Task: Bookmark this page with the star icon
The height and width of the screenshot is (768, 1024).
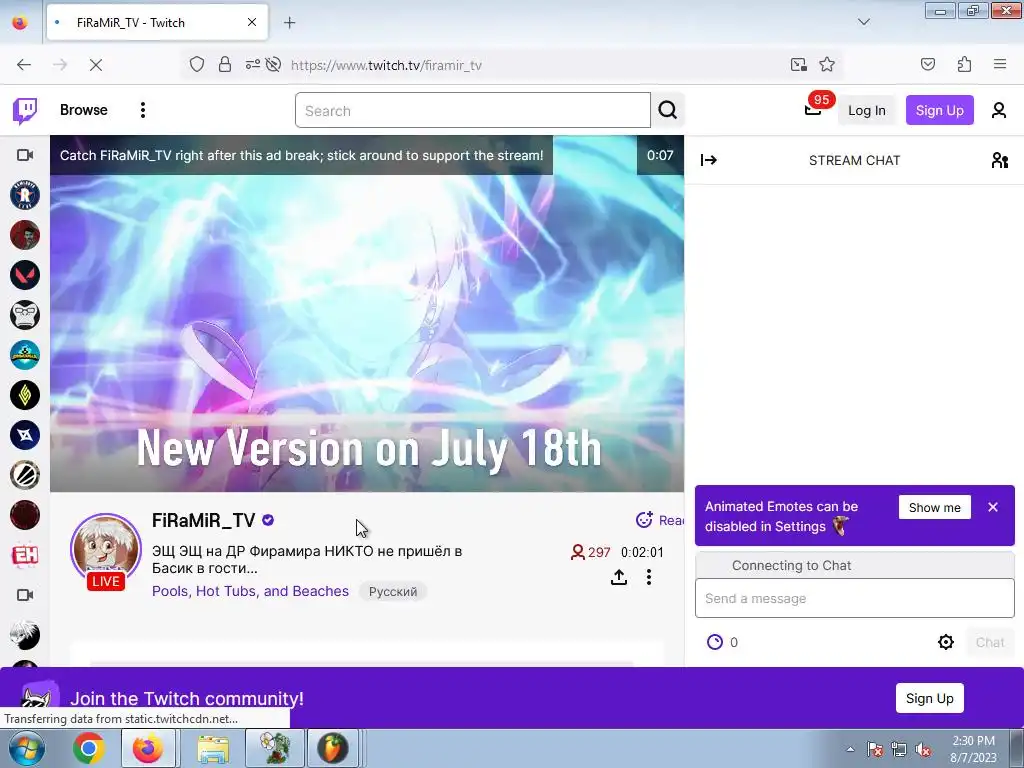Action: 827,65
